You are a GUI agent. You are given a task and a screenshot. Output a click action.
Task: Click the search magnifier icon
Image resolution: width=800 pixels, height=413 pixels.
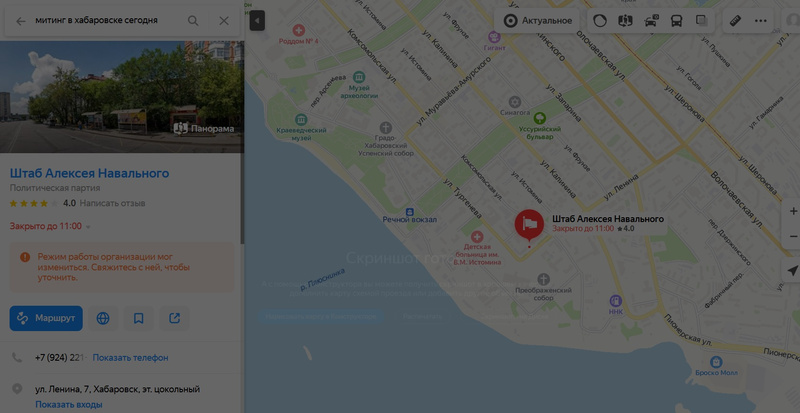[193, 21]
